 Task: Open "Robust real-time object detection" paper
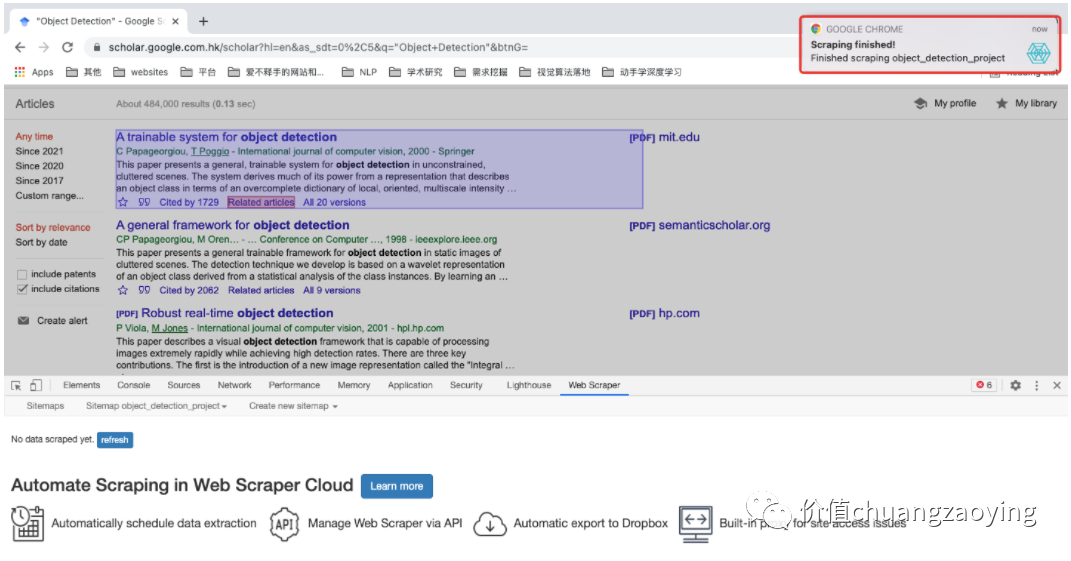(x=237, y=313)
